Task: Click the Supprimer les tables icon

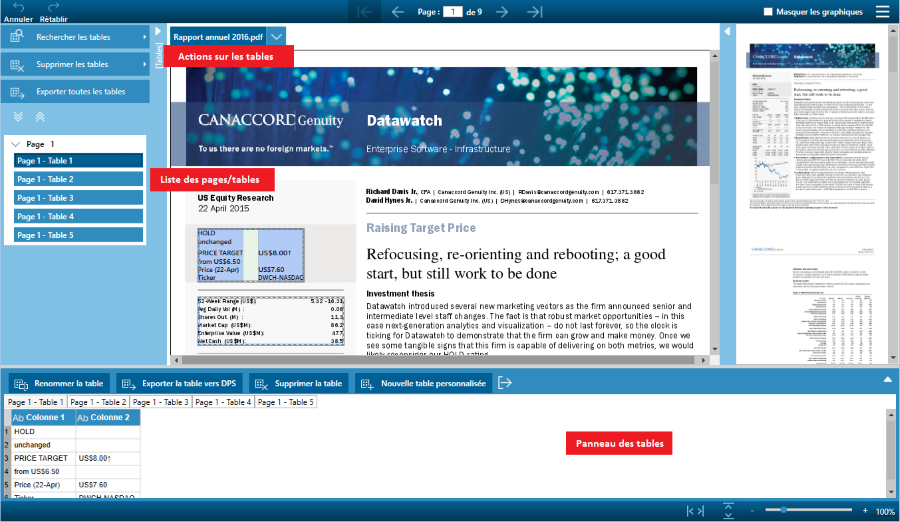Action: (x=17, y=65)
